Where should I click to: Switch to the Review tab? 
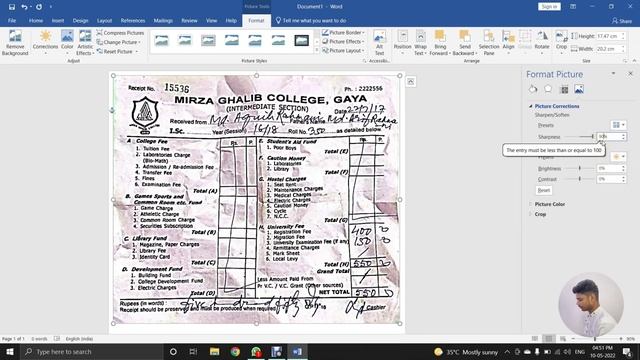[x=189, y=20]
